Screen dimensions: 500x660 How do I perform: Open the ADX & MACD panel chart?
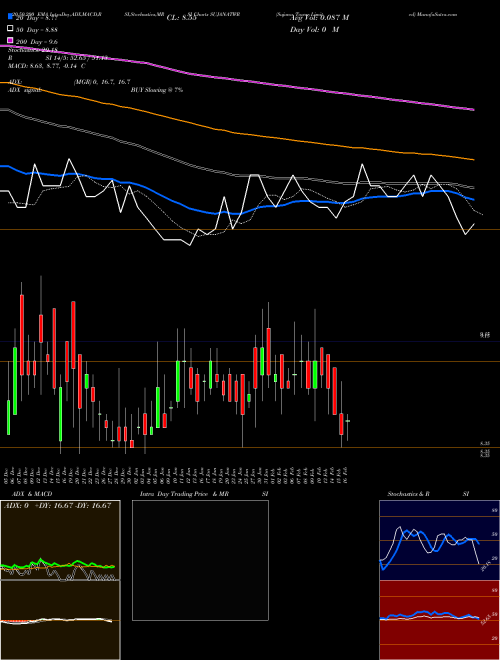[x=60, y=540]
